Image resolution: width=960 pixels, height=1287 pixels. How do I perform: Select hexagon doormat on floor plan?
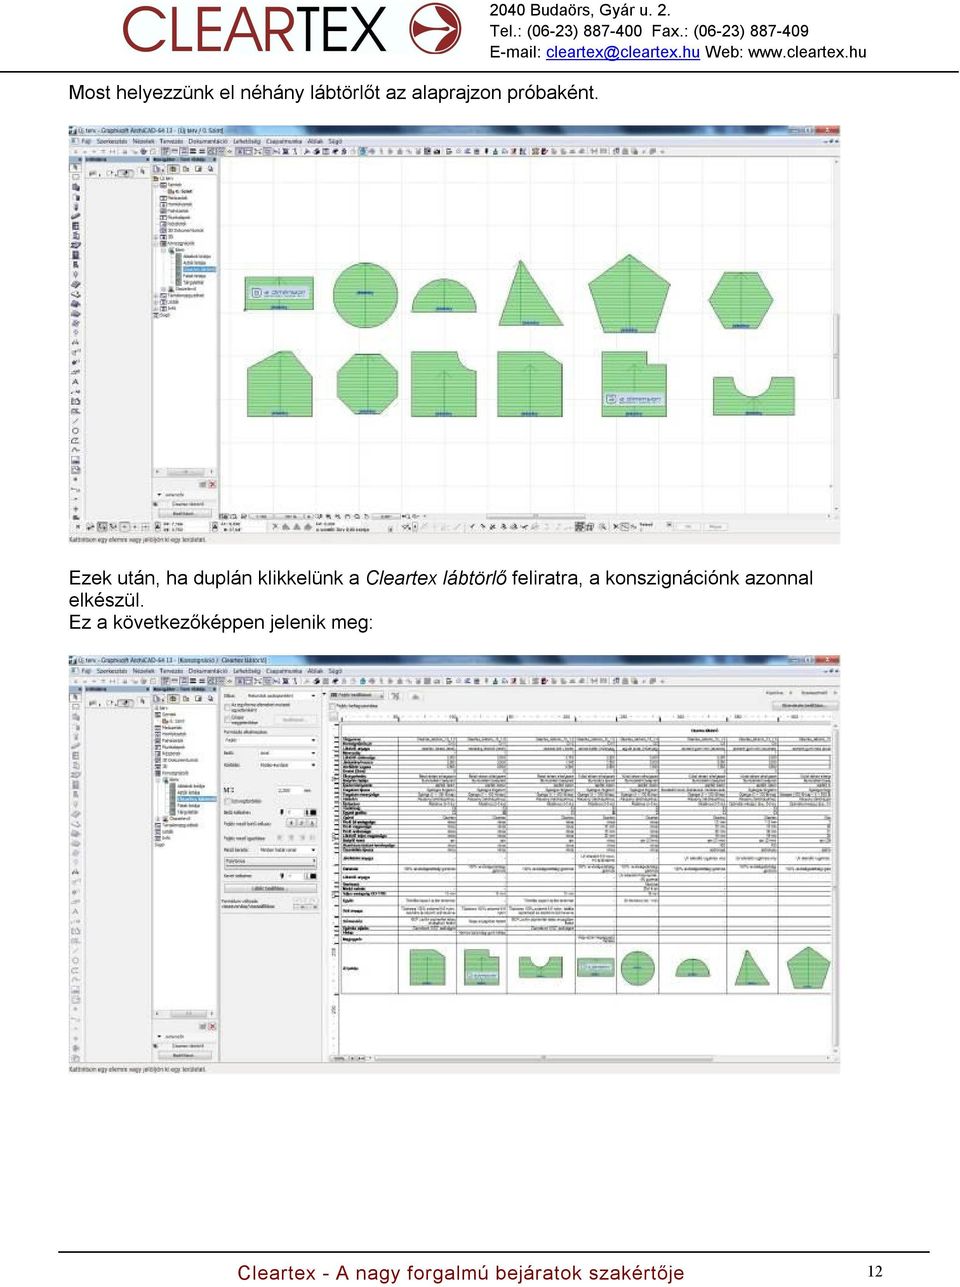[740, 300]
